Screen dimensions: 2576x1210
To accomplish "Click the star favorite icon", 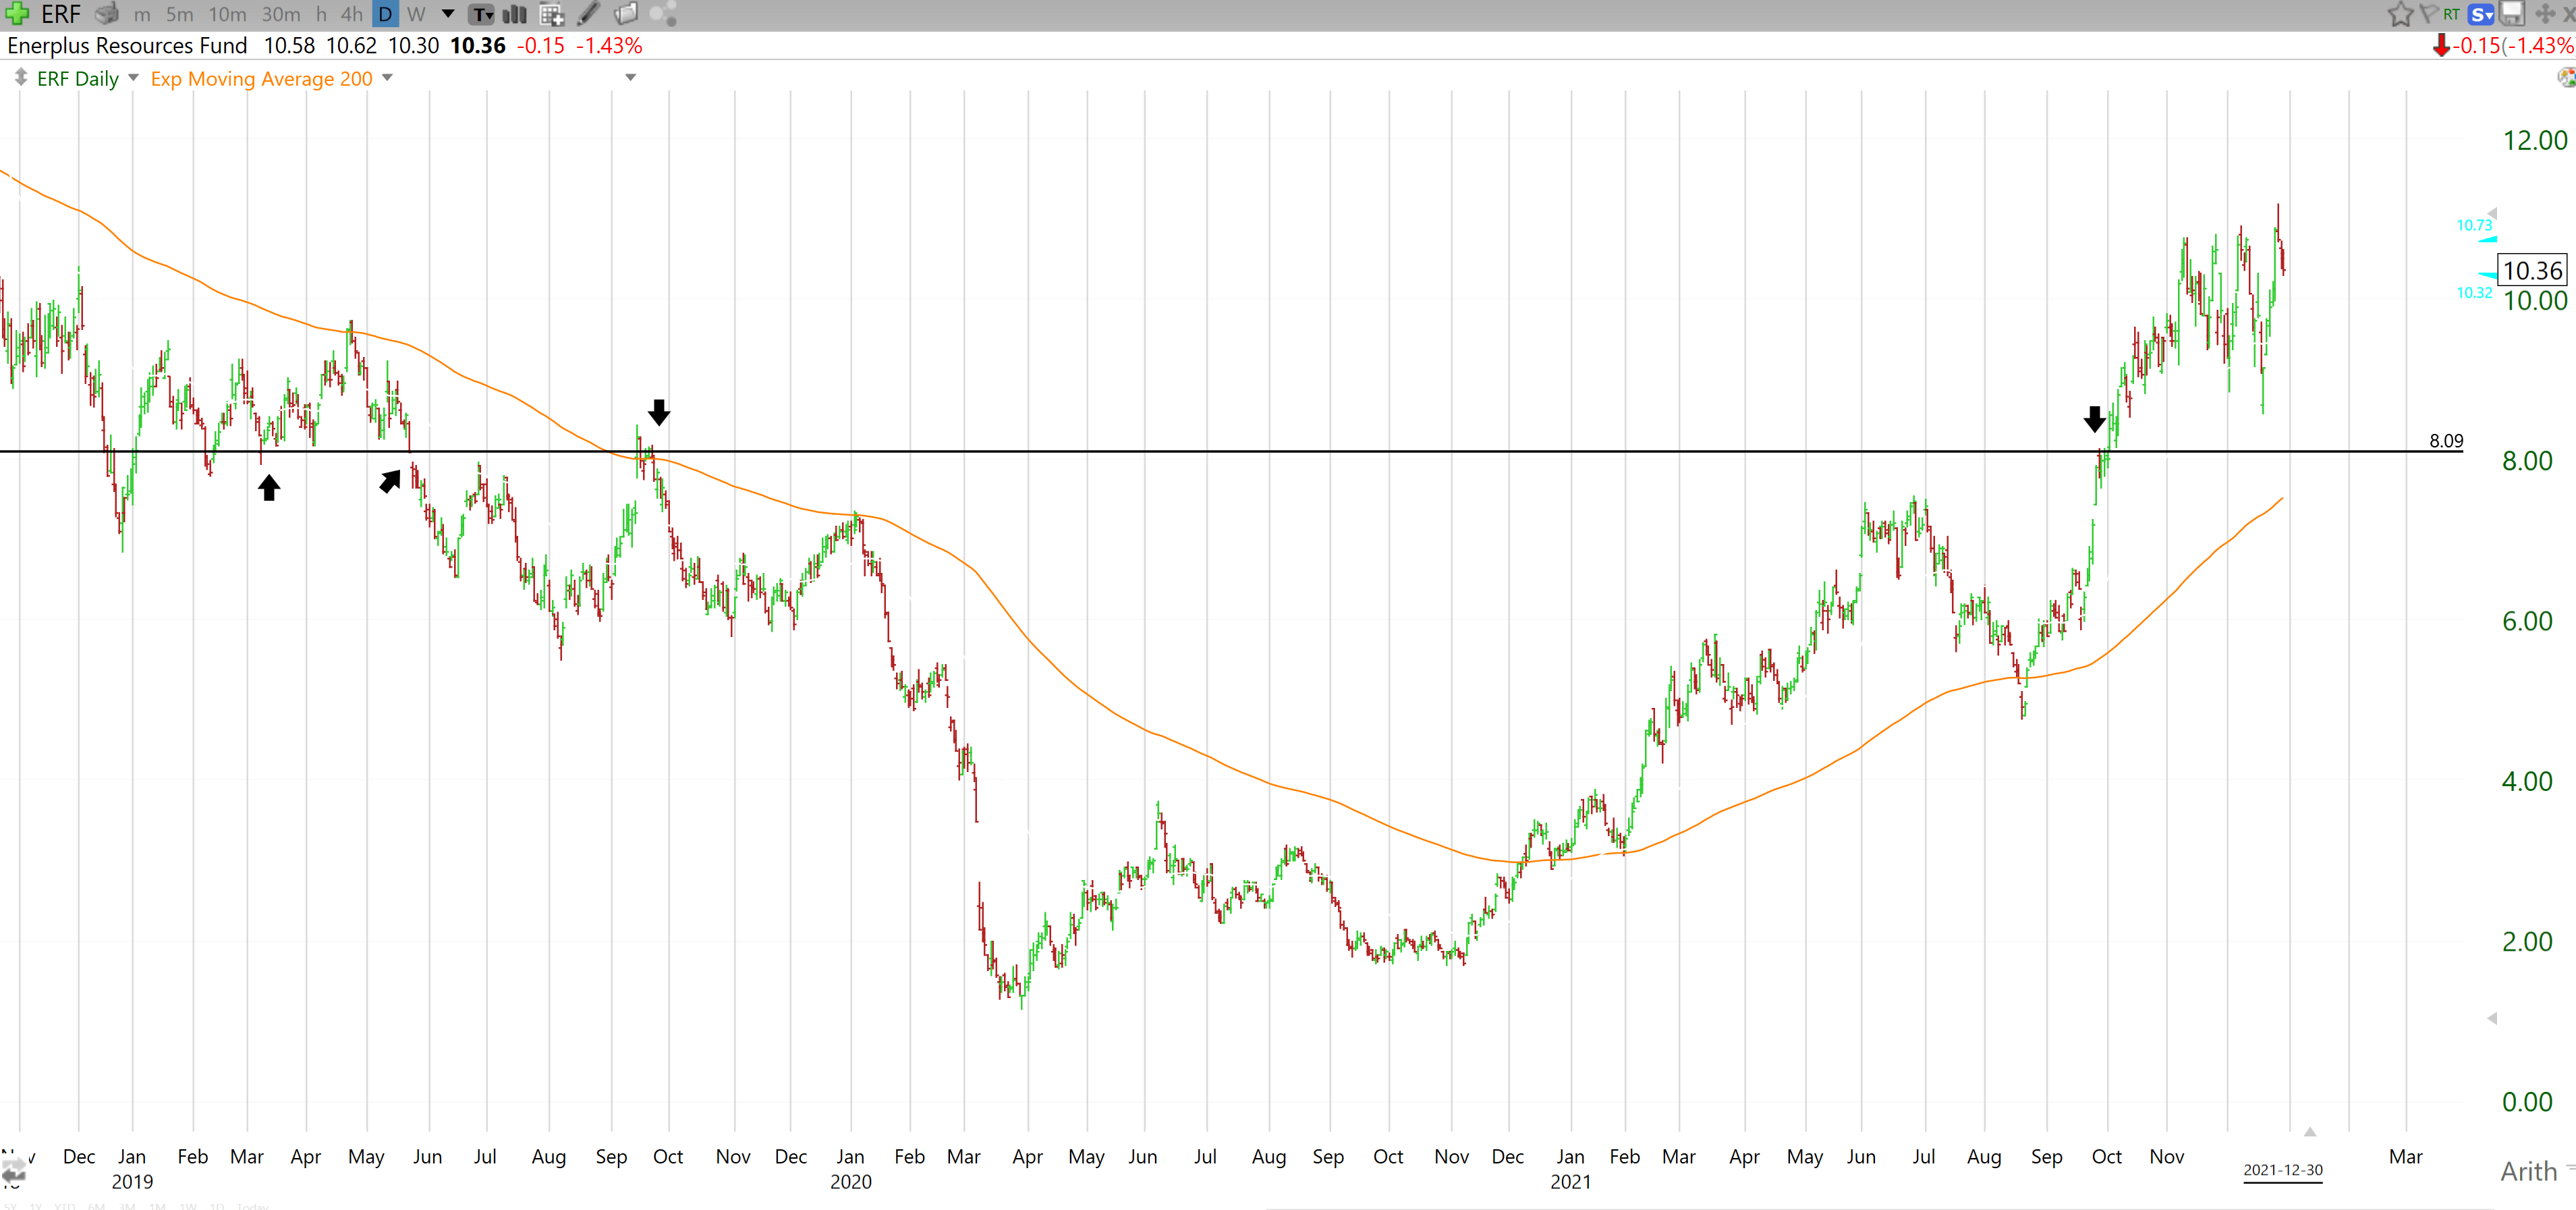I will [x=2400, y=14].
